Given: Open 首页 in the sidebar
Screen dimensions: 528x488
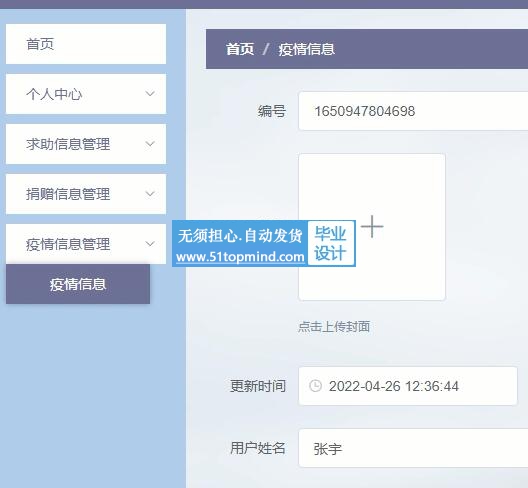Looking at the screenshot, I should click(86, 44).
